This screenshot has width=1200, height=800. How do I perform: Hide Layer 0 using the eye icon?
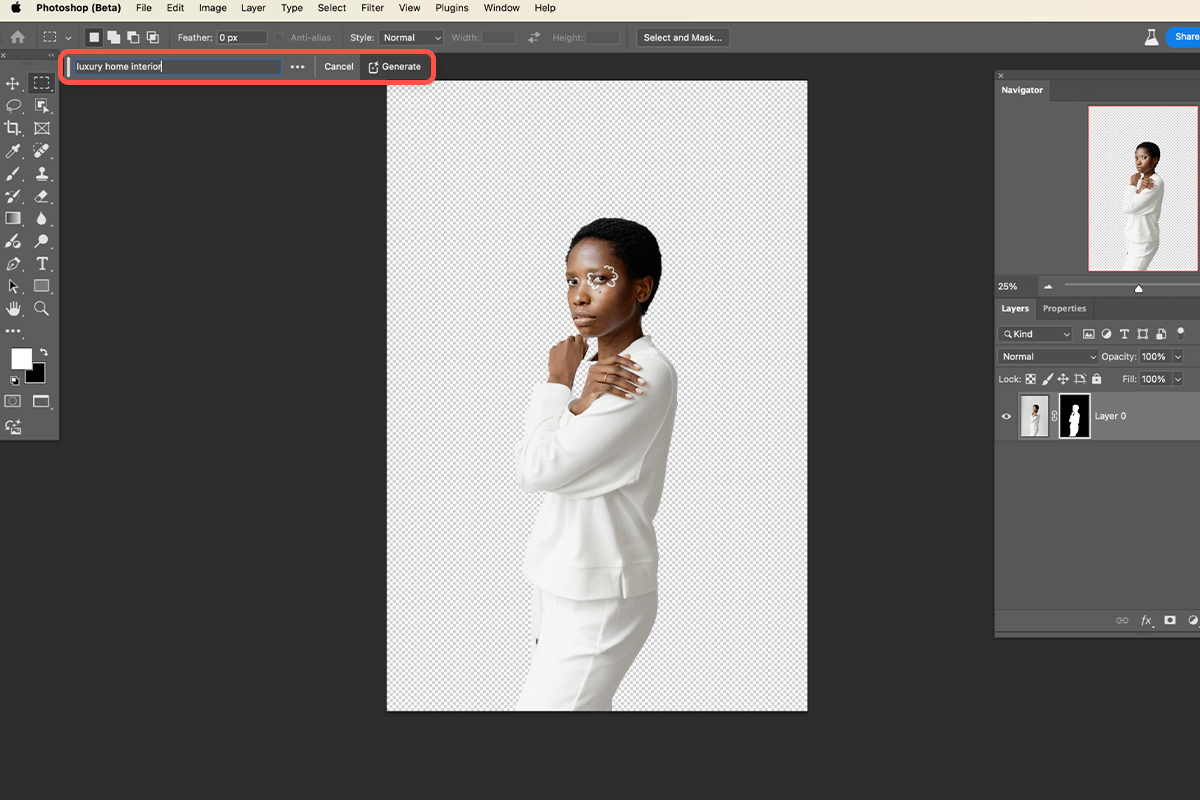(x=1006, y=416)
